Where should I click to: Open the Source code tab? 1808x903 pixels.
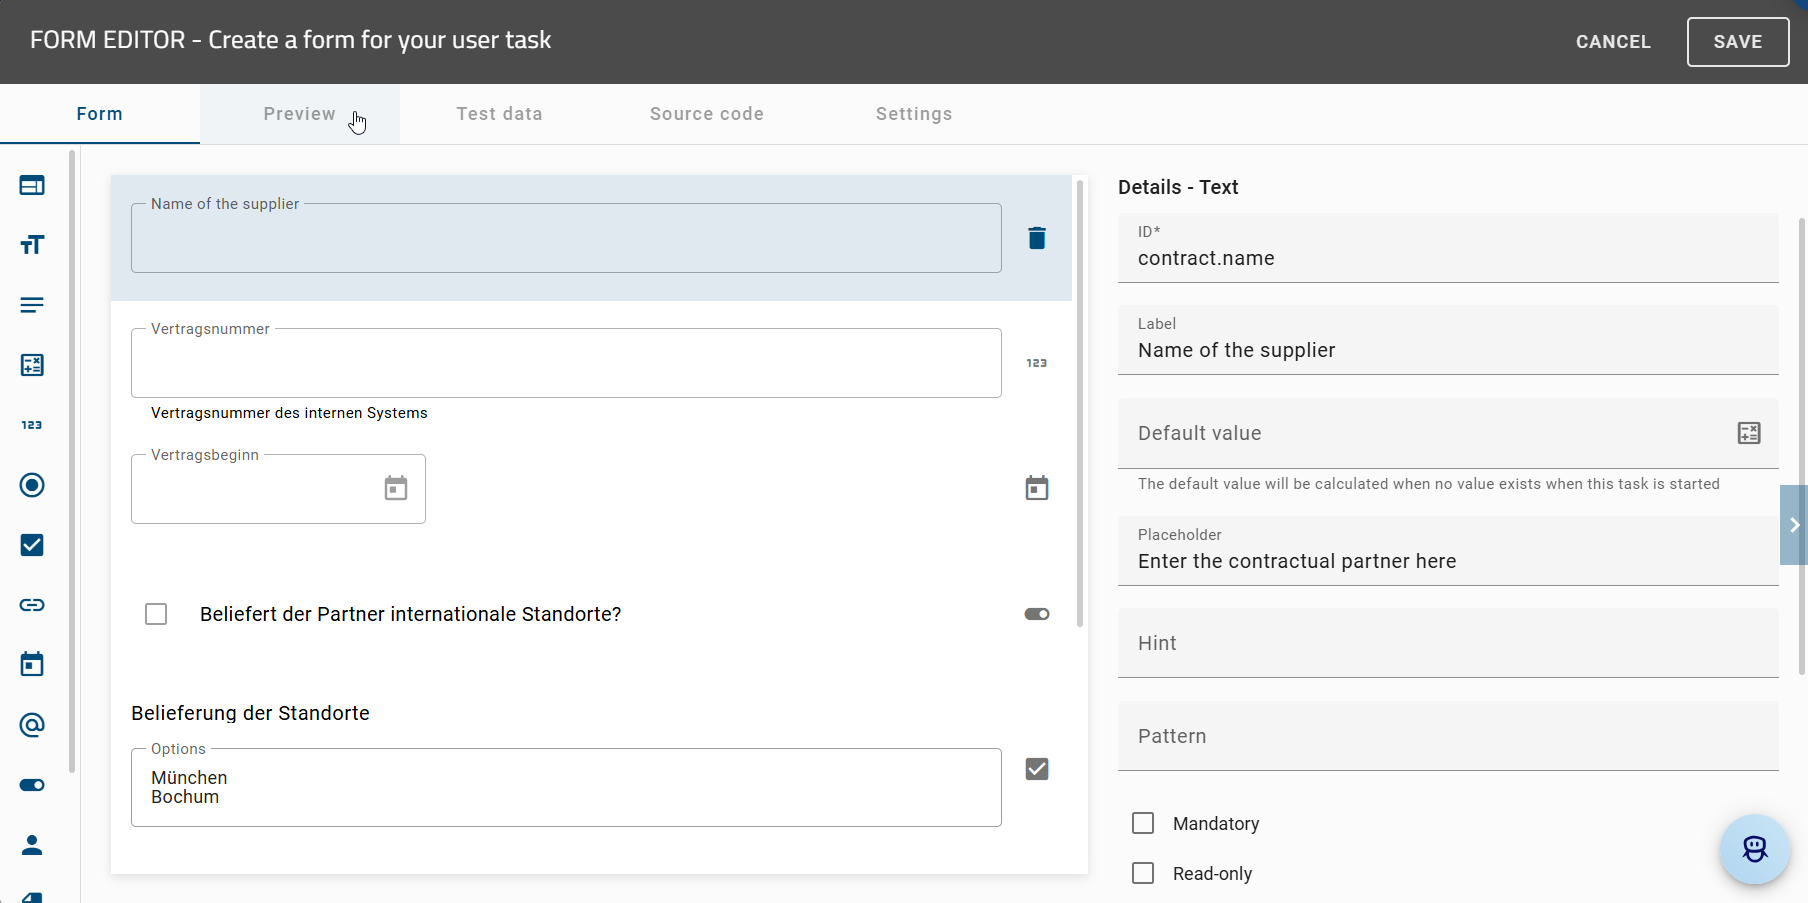[706, 113]
